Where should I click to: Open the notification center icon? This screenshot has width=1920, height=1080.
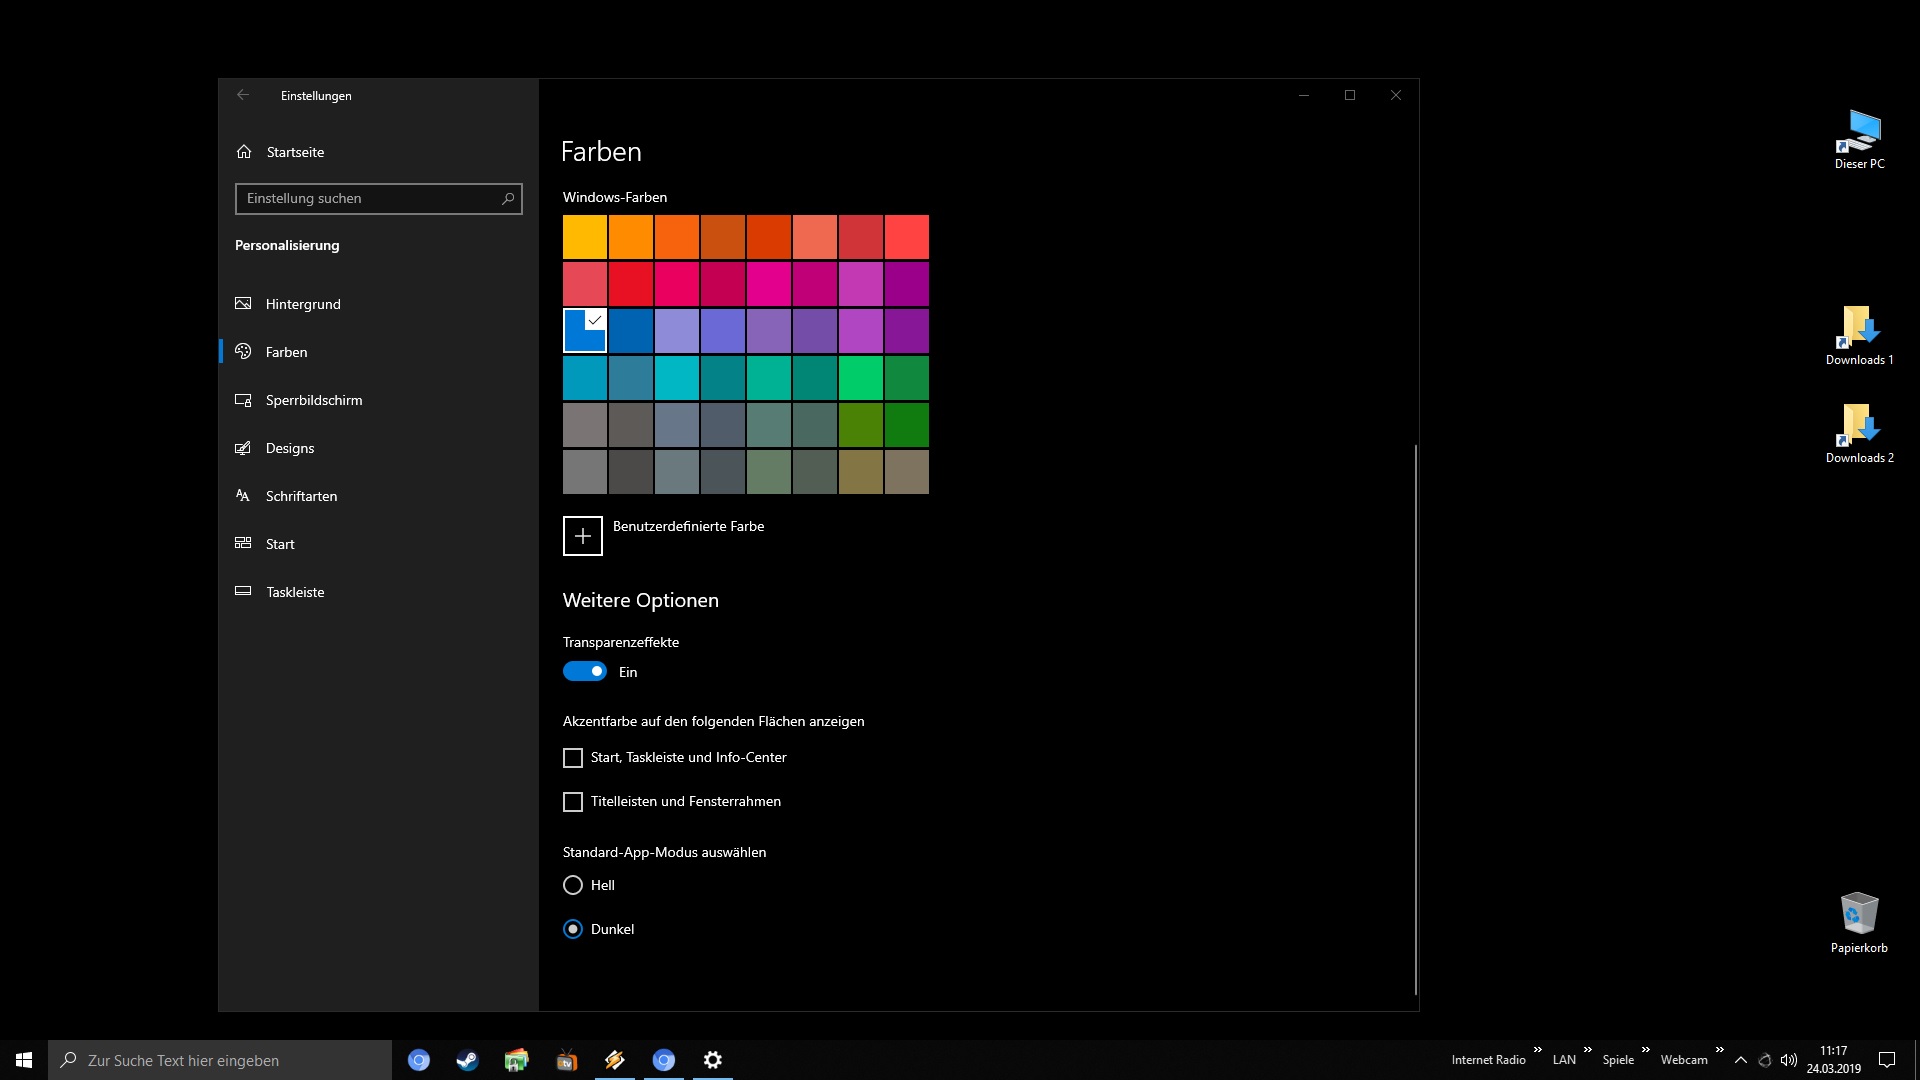tap(1887, 1060)
